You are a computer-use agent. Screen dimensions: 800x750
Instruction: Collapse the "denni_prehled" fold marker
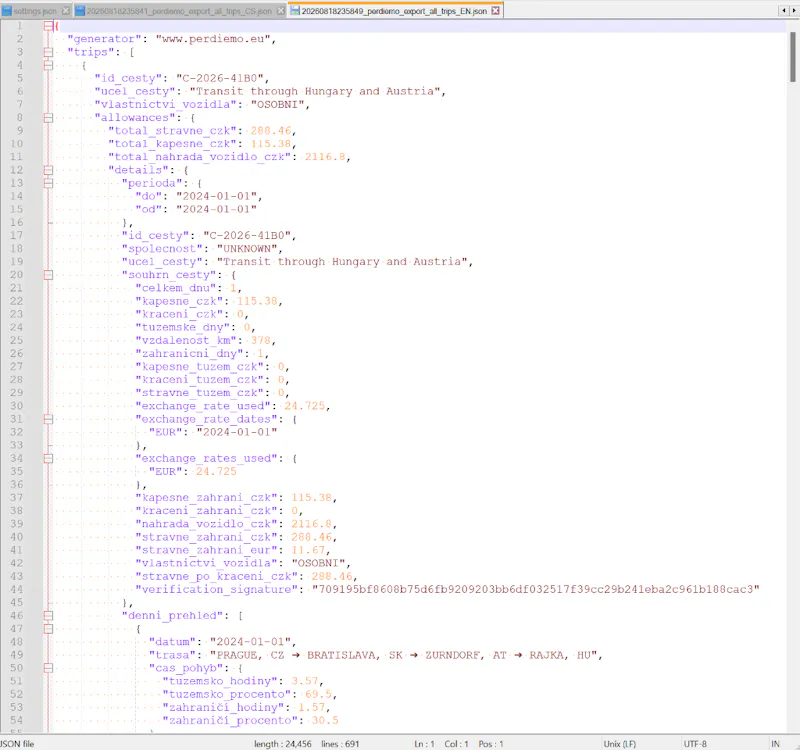point(48,616)
